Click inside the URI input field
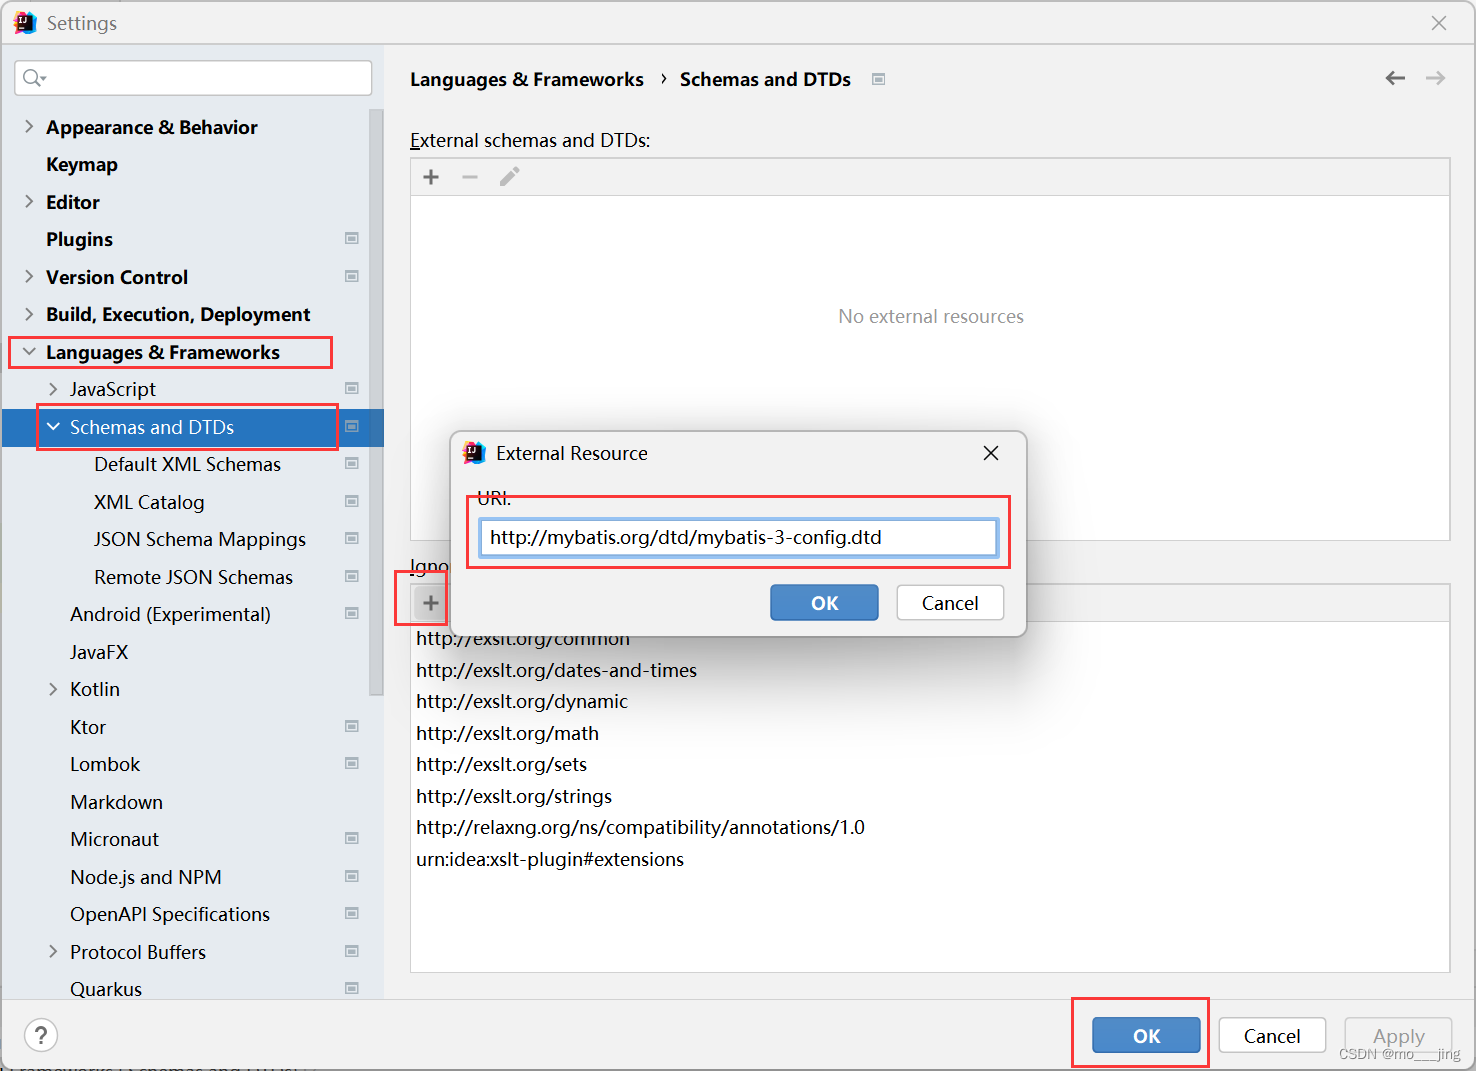The image size is (1476, 1071). click(738, 537)
